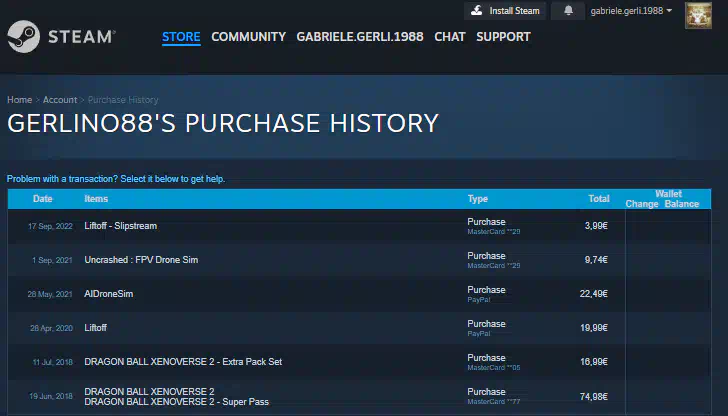Open the SUPPORT menu
Screen dimensions: 728x416
point(503,37)
